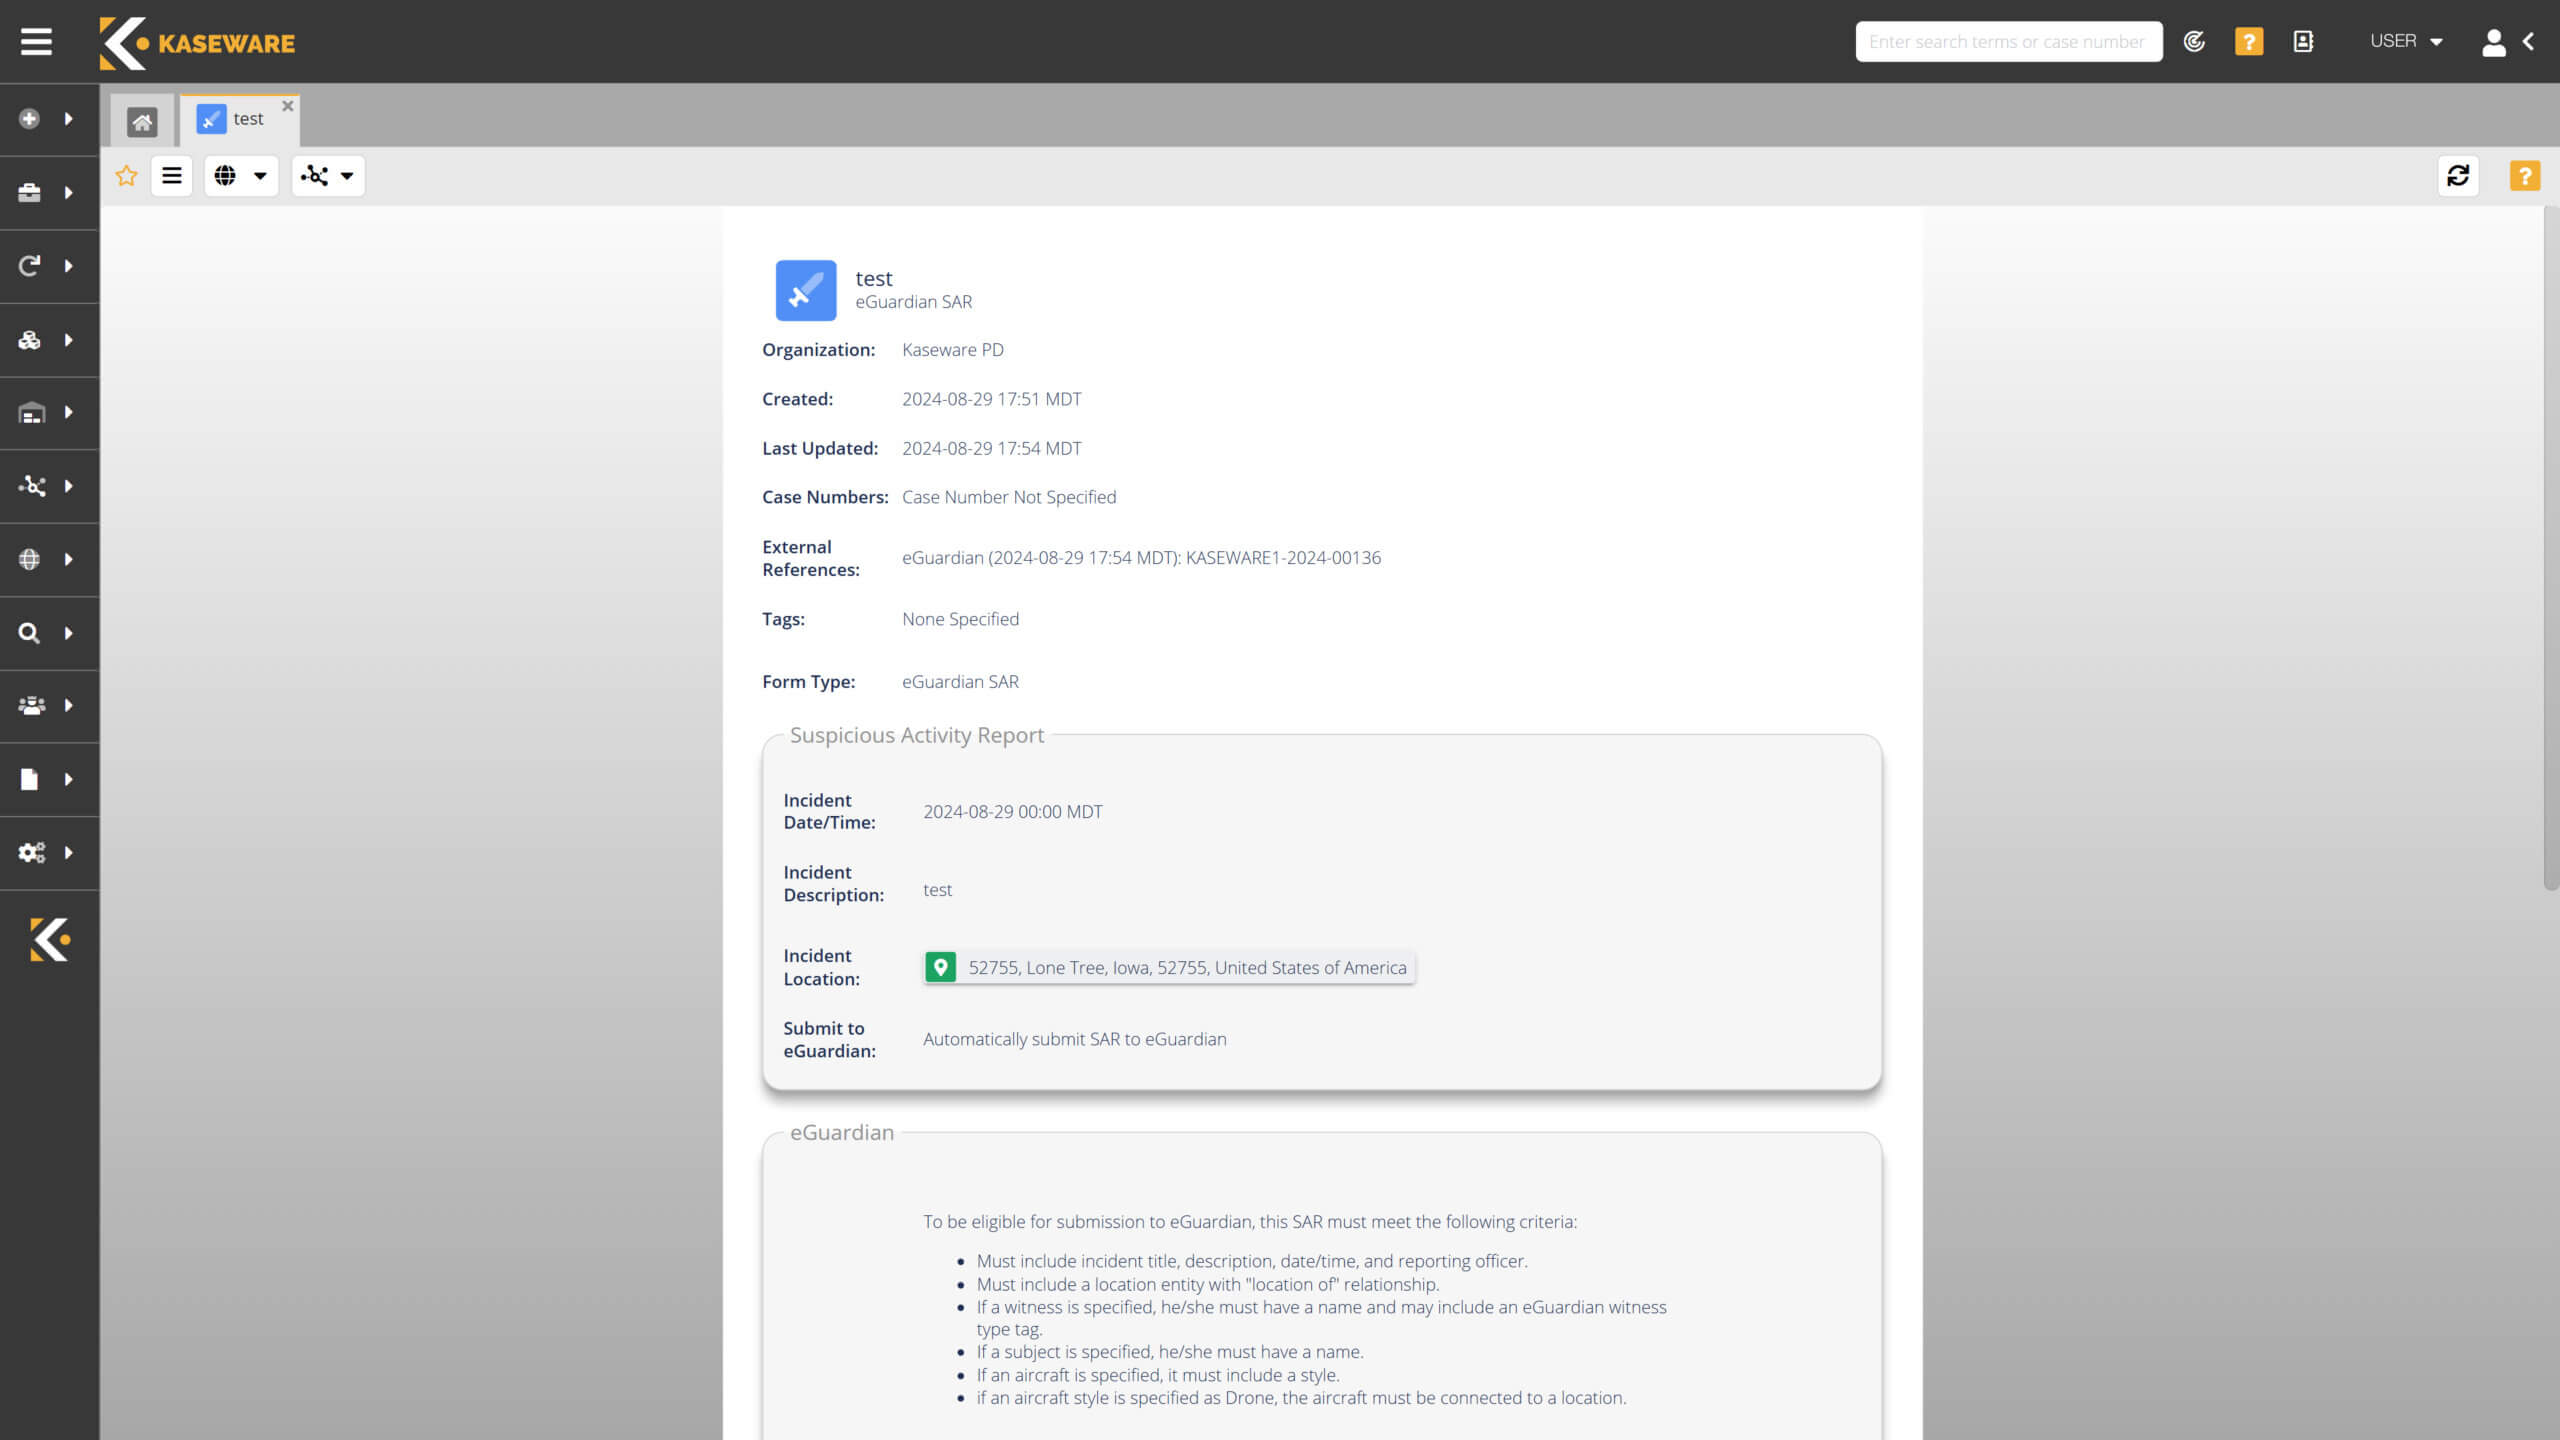This screenshot has height=1440, width=2560.
Task: Open the globe map dropdown in toolbar
Action: 241,176
